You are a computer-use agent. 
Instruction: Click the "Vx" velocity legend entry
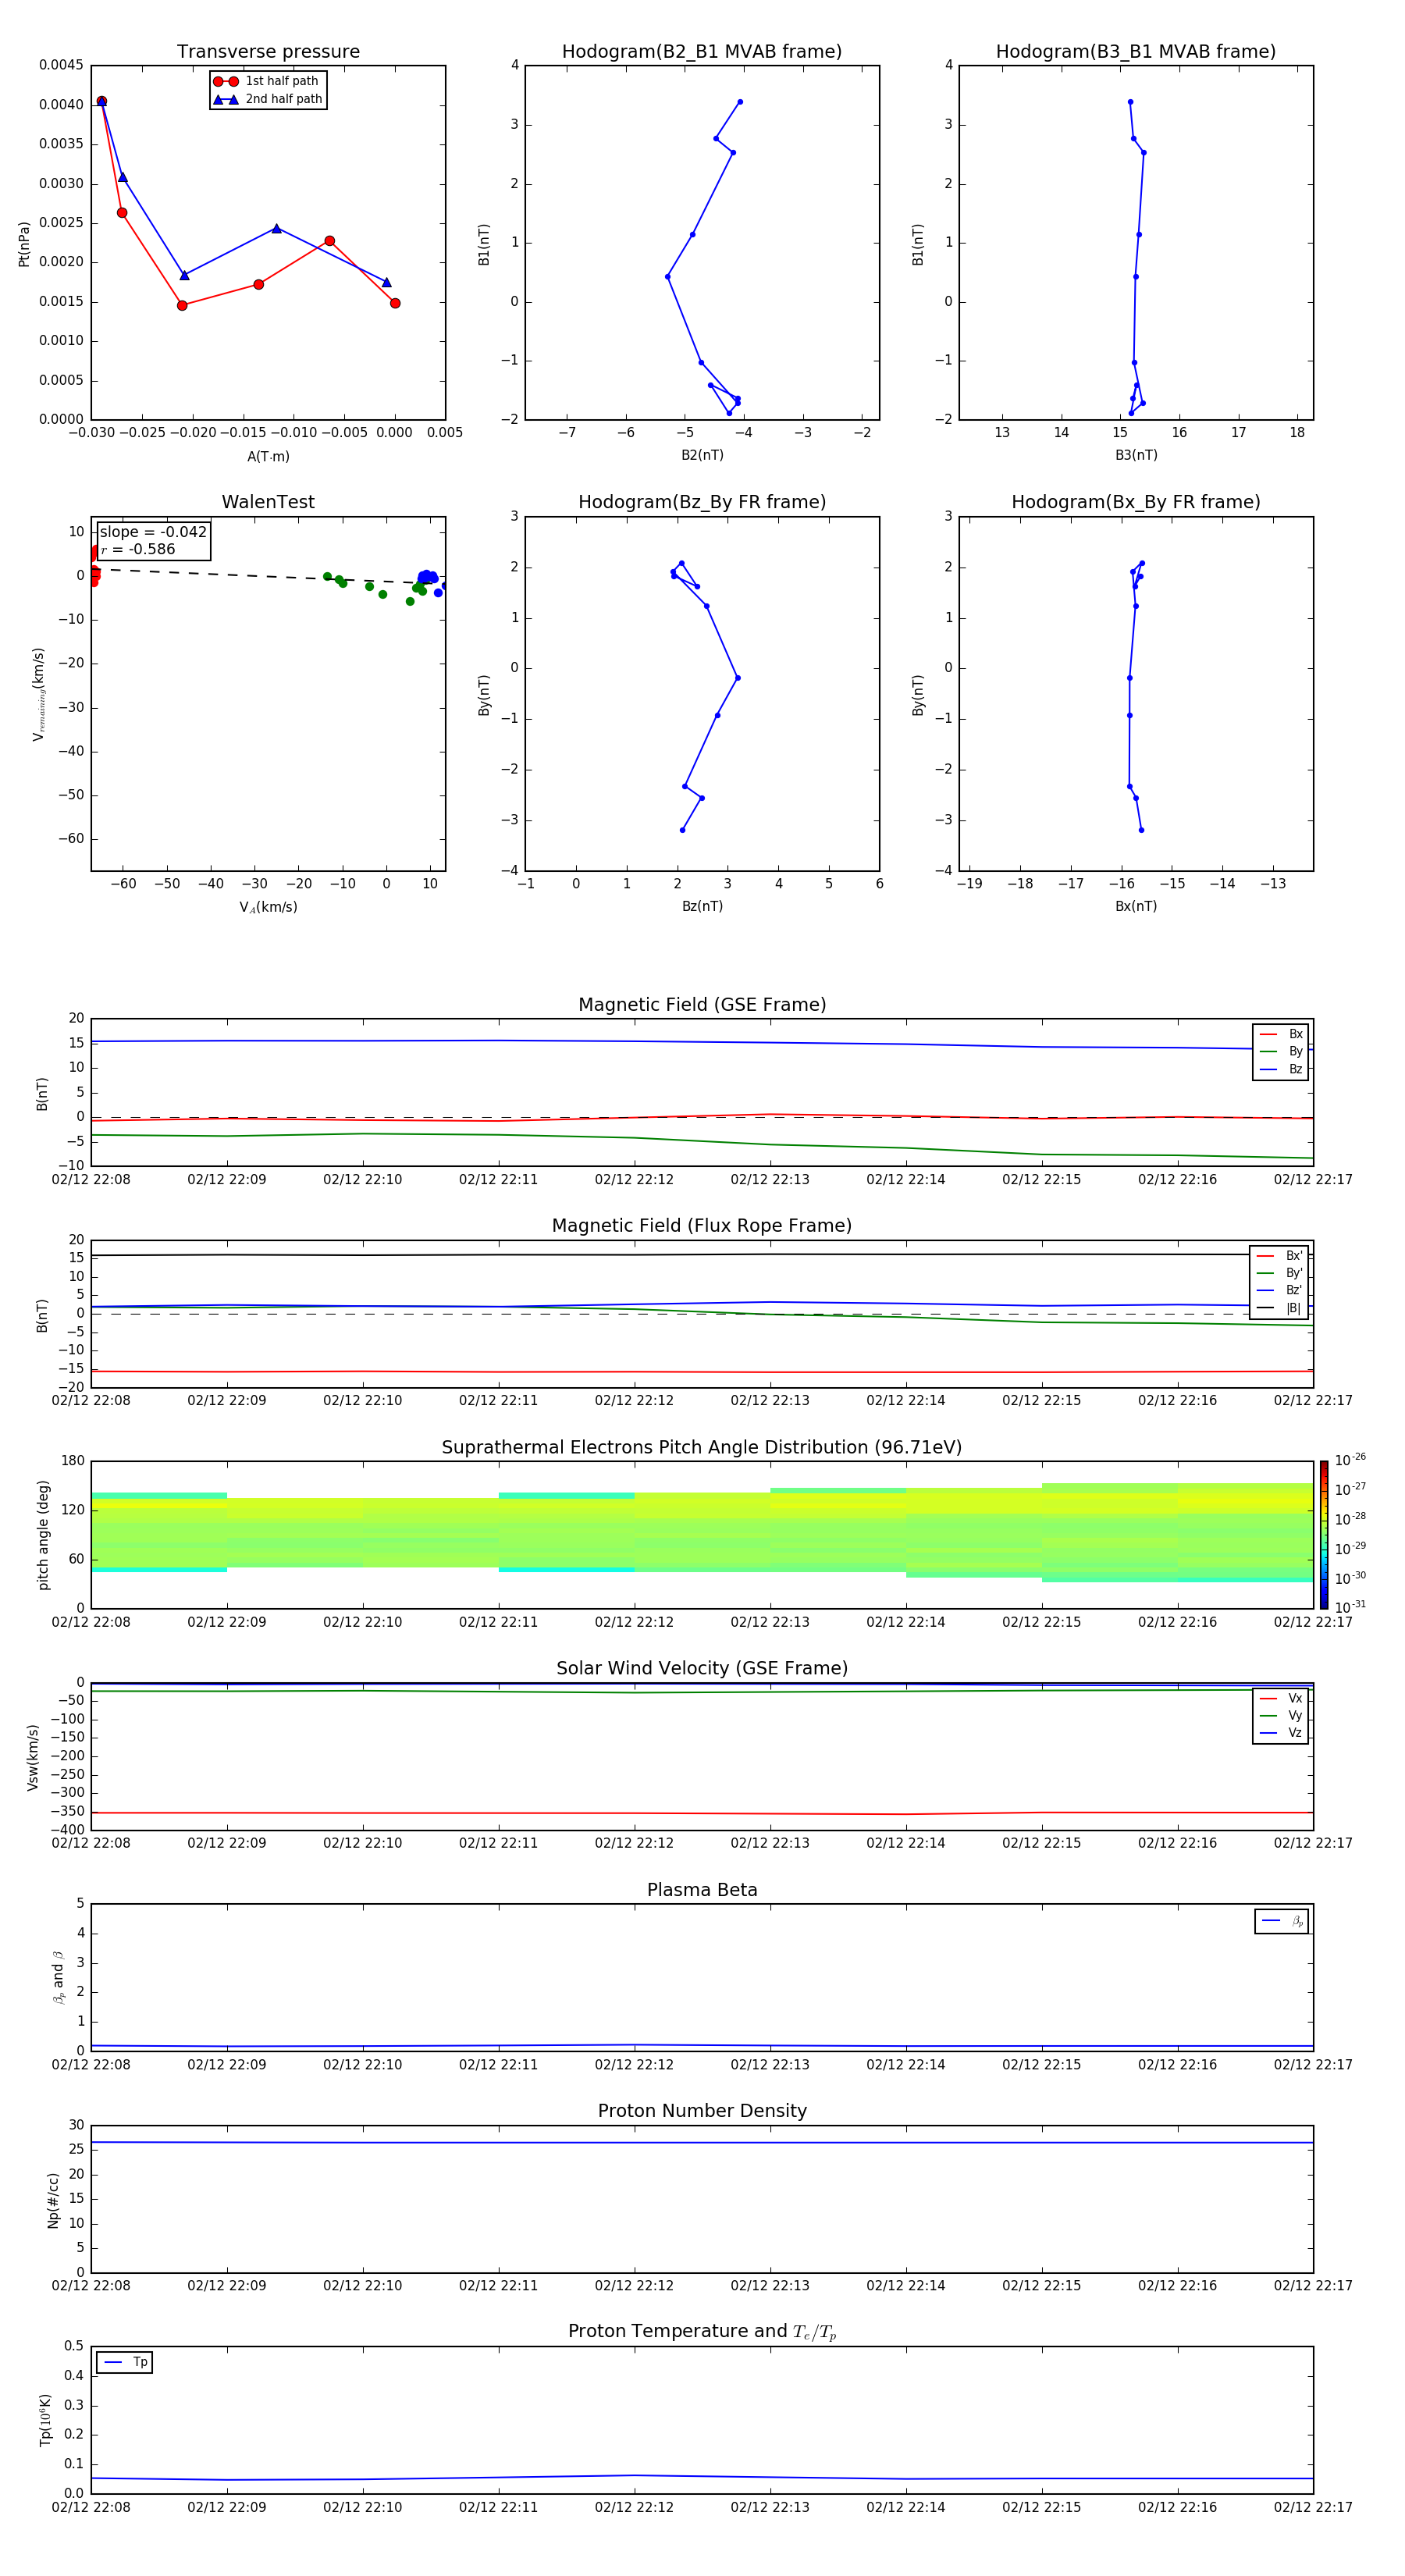pyautogui.click(x=1281, y=1698)
